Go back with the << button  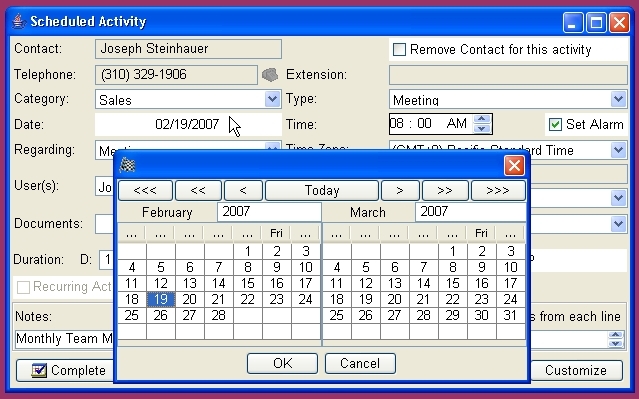198,190
